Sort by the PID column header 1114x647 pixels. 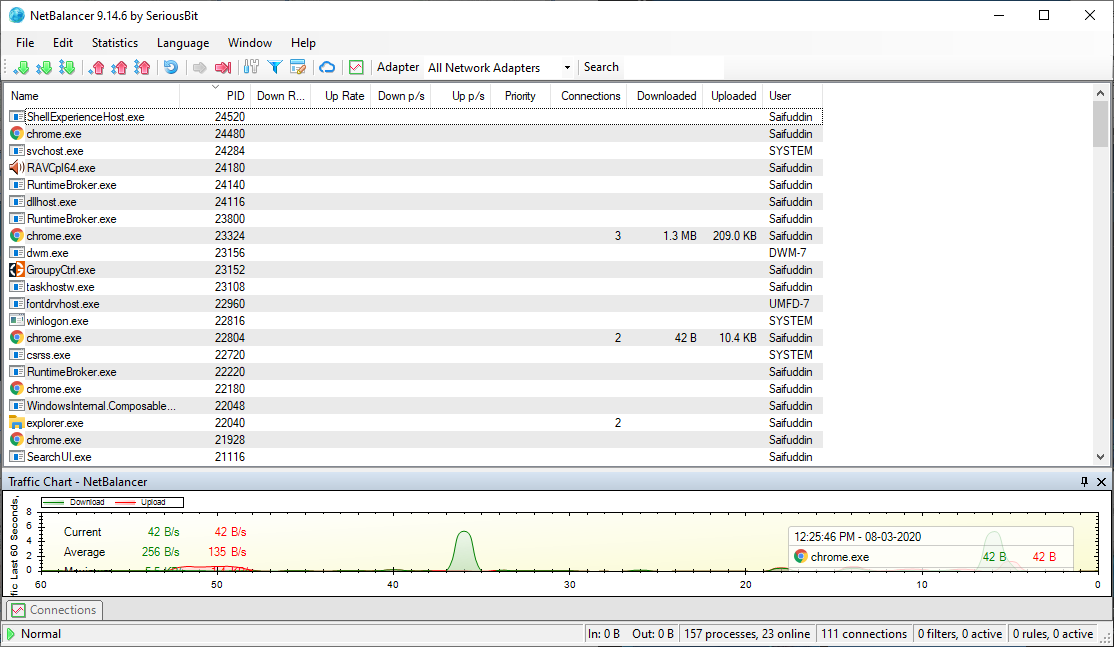[215, 96]
